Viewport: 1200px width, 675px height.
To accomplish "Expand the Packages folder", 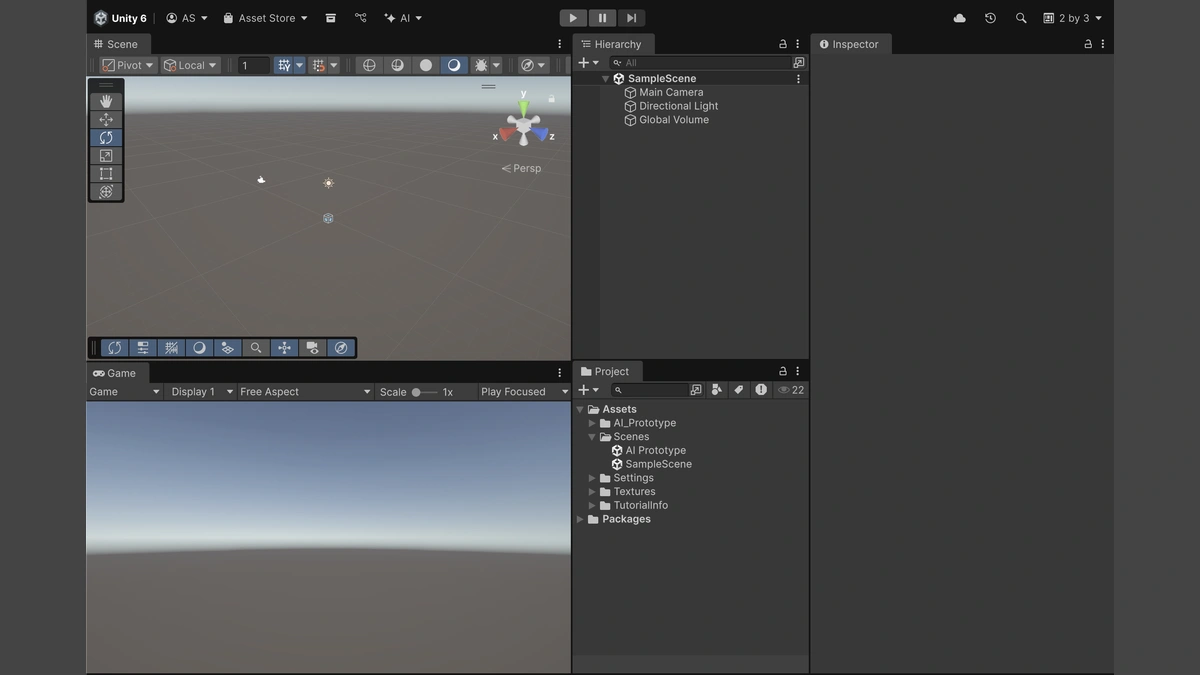I will [580, 519].
